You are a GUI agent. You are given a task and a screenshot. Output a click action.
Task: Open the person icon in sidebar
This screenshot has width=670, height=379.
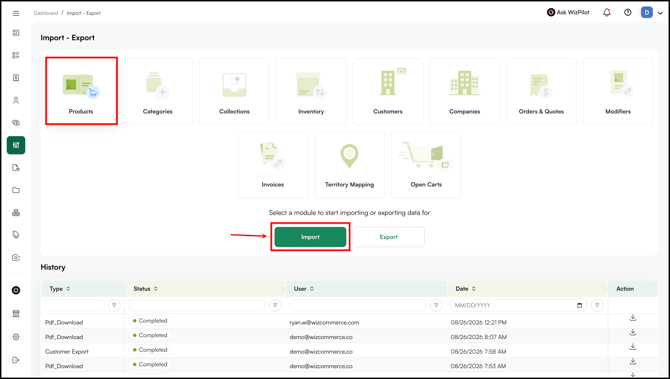tap(16, 100)
